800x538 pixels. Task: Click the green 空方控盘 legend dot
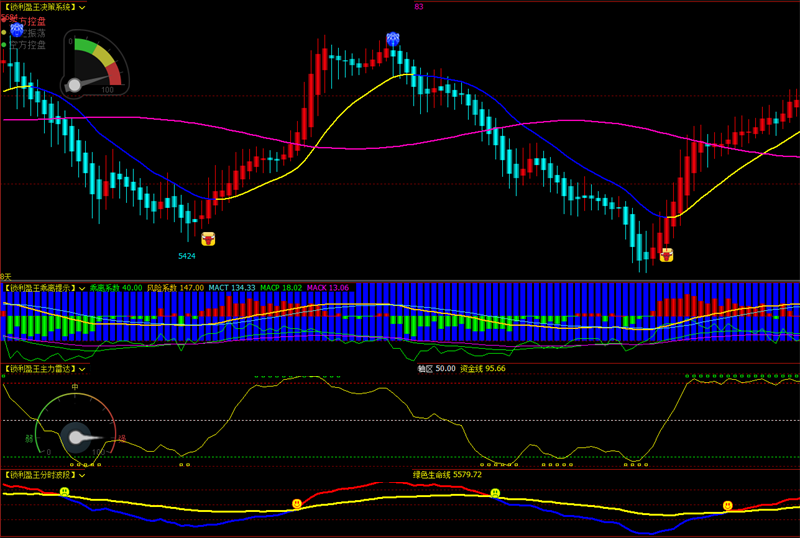pyautogui.click(x=4, y=45)
